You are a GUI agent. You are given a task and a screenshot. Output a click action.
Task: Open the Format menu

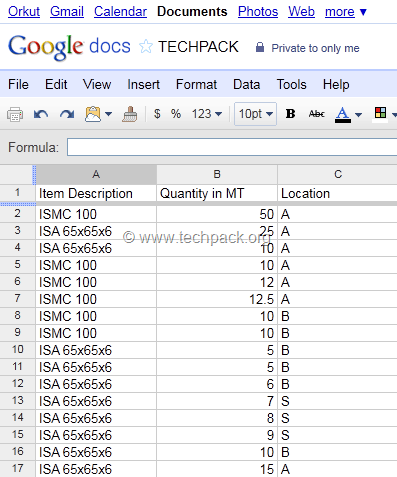[x=196, y=84]
